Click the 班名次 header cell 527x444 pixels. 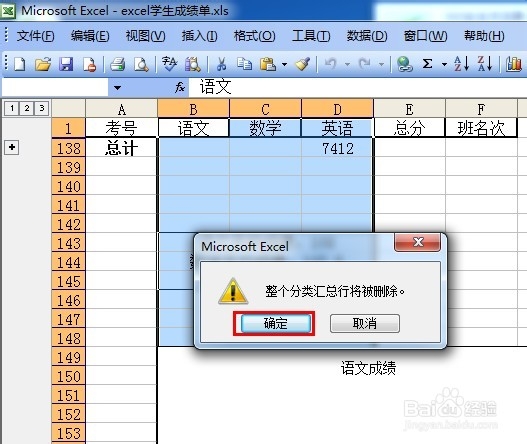481,128
